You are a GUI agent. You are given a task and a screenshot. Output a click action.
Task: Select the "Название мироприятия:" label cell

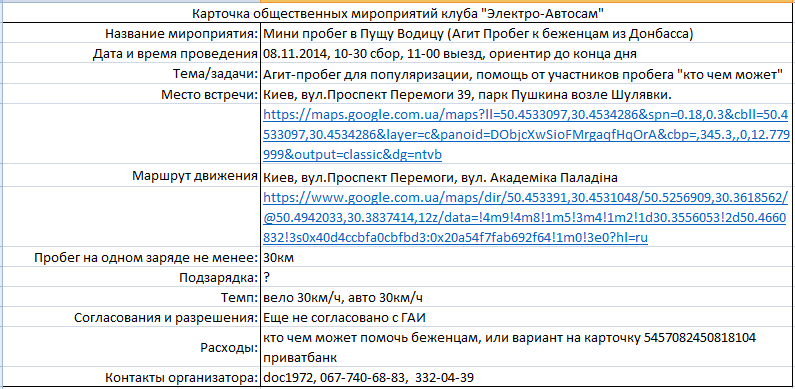pos(131,34)
